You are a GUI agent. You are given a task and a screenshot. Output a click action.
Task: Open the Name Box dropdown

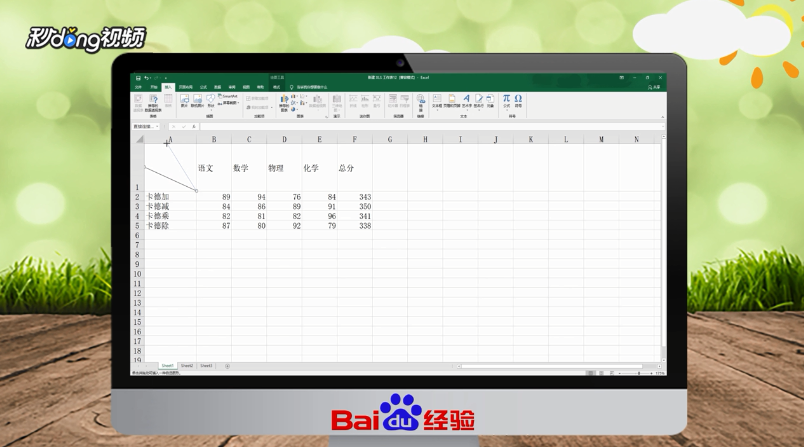click(157, 126)
